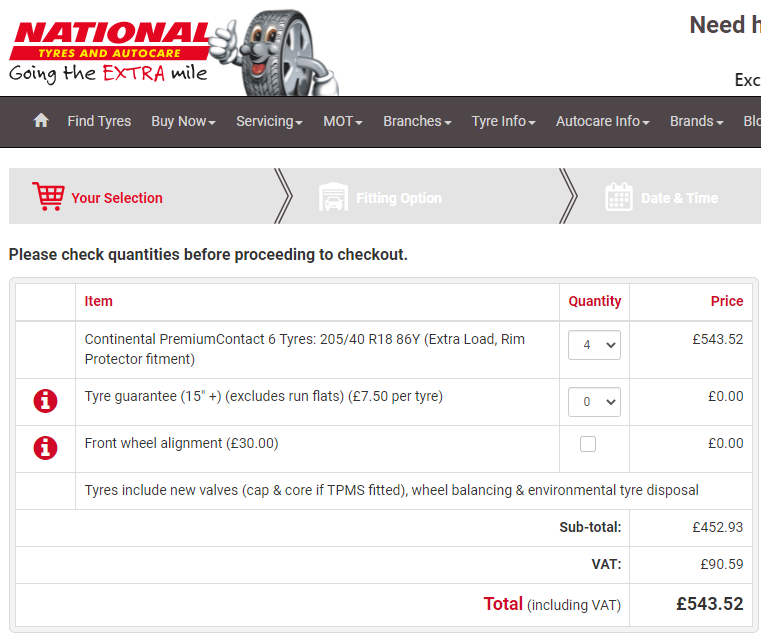Click the shopping cart Your Selection icon
Viewport: 761px width, 638px height.
[x=47, y=197]
